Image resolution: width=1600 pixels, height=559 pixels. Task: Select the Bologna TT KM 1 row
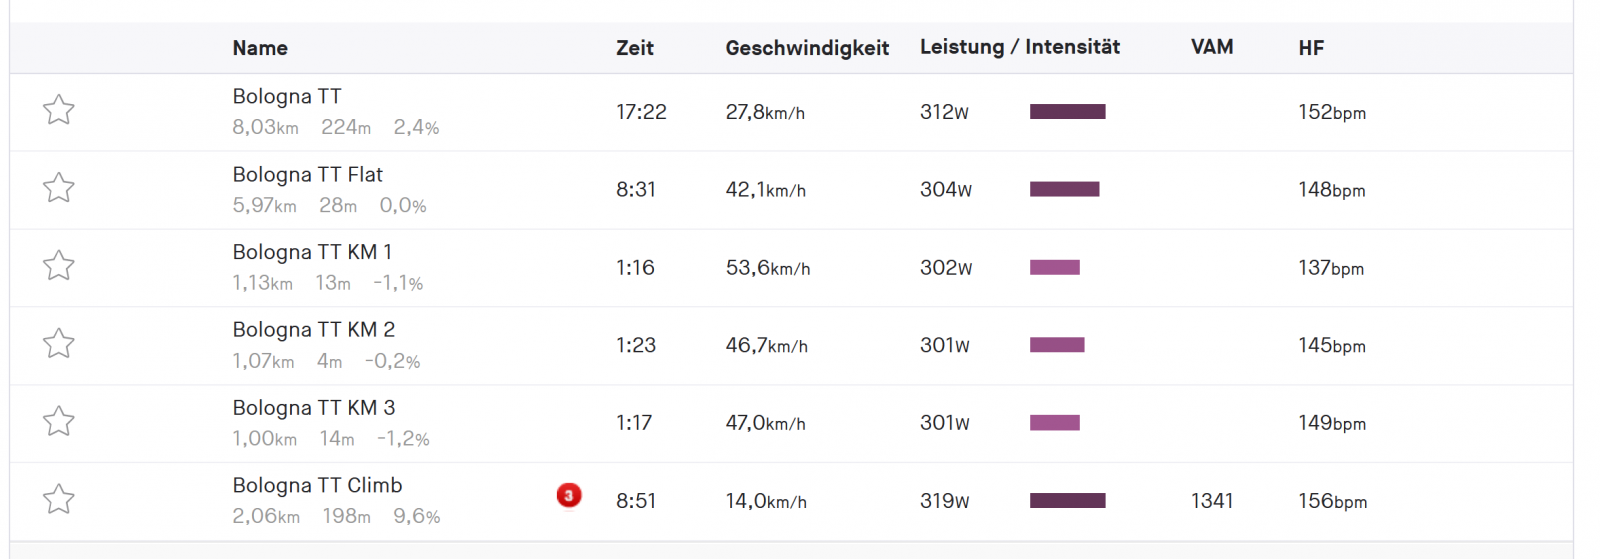click(x=791, y=268)
